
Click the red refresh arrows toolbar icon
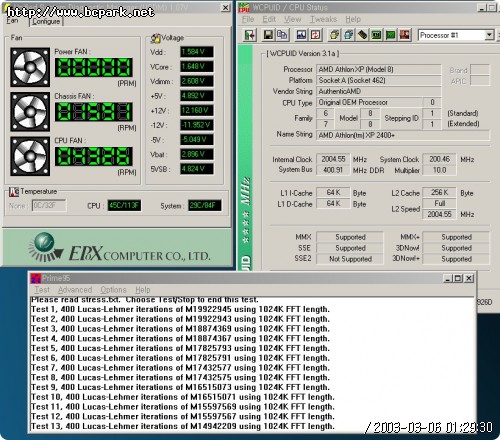coord(315,35)
